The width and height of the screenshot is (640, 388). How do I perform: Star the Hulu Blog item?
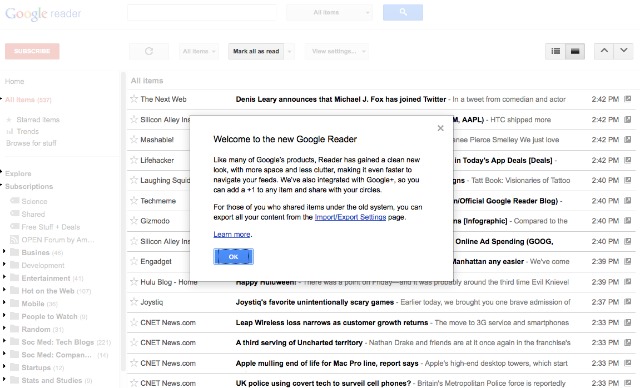coord(133,282)
